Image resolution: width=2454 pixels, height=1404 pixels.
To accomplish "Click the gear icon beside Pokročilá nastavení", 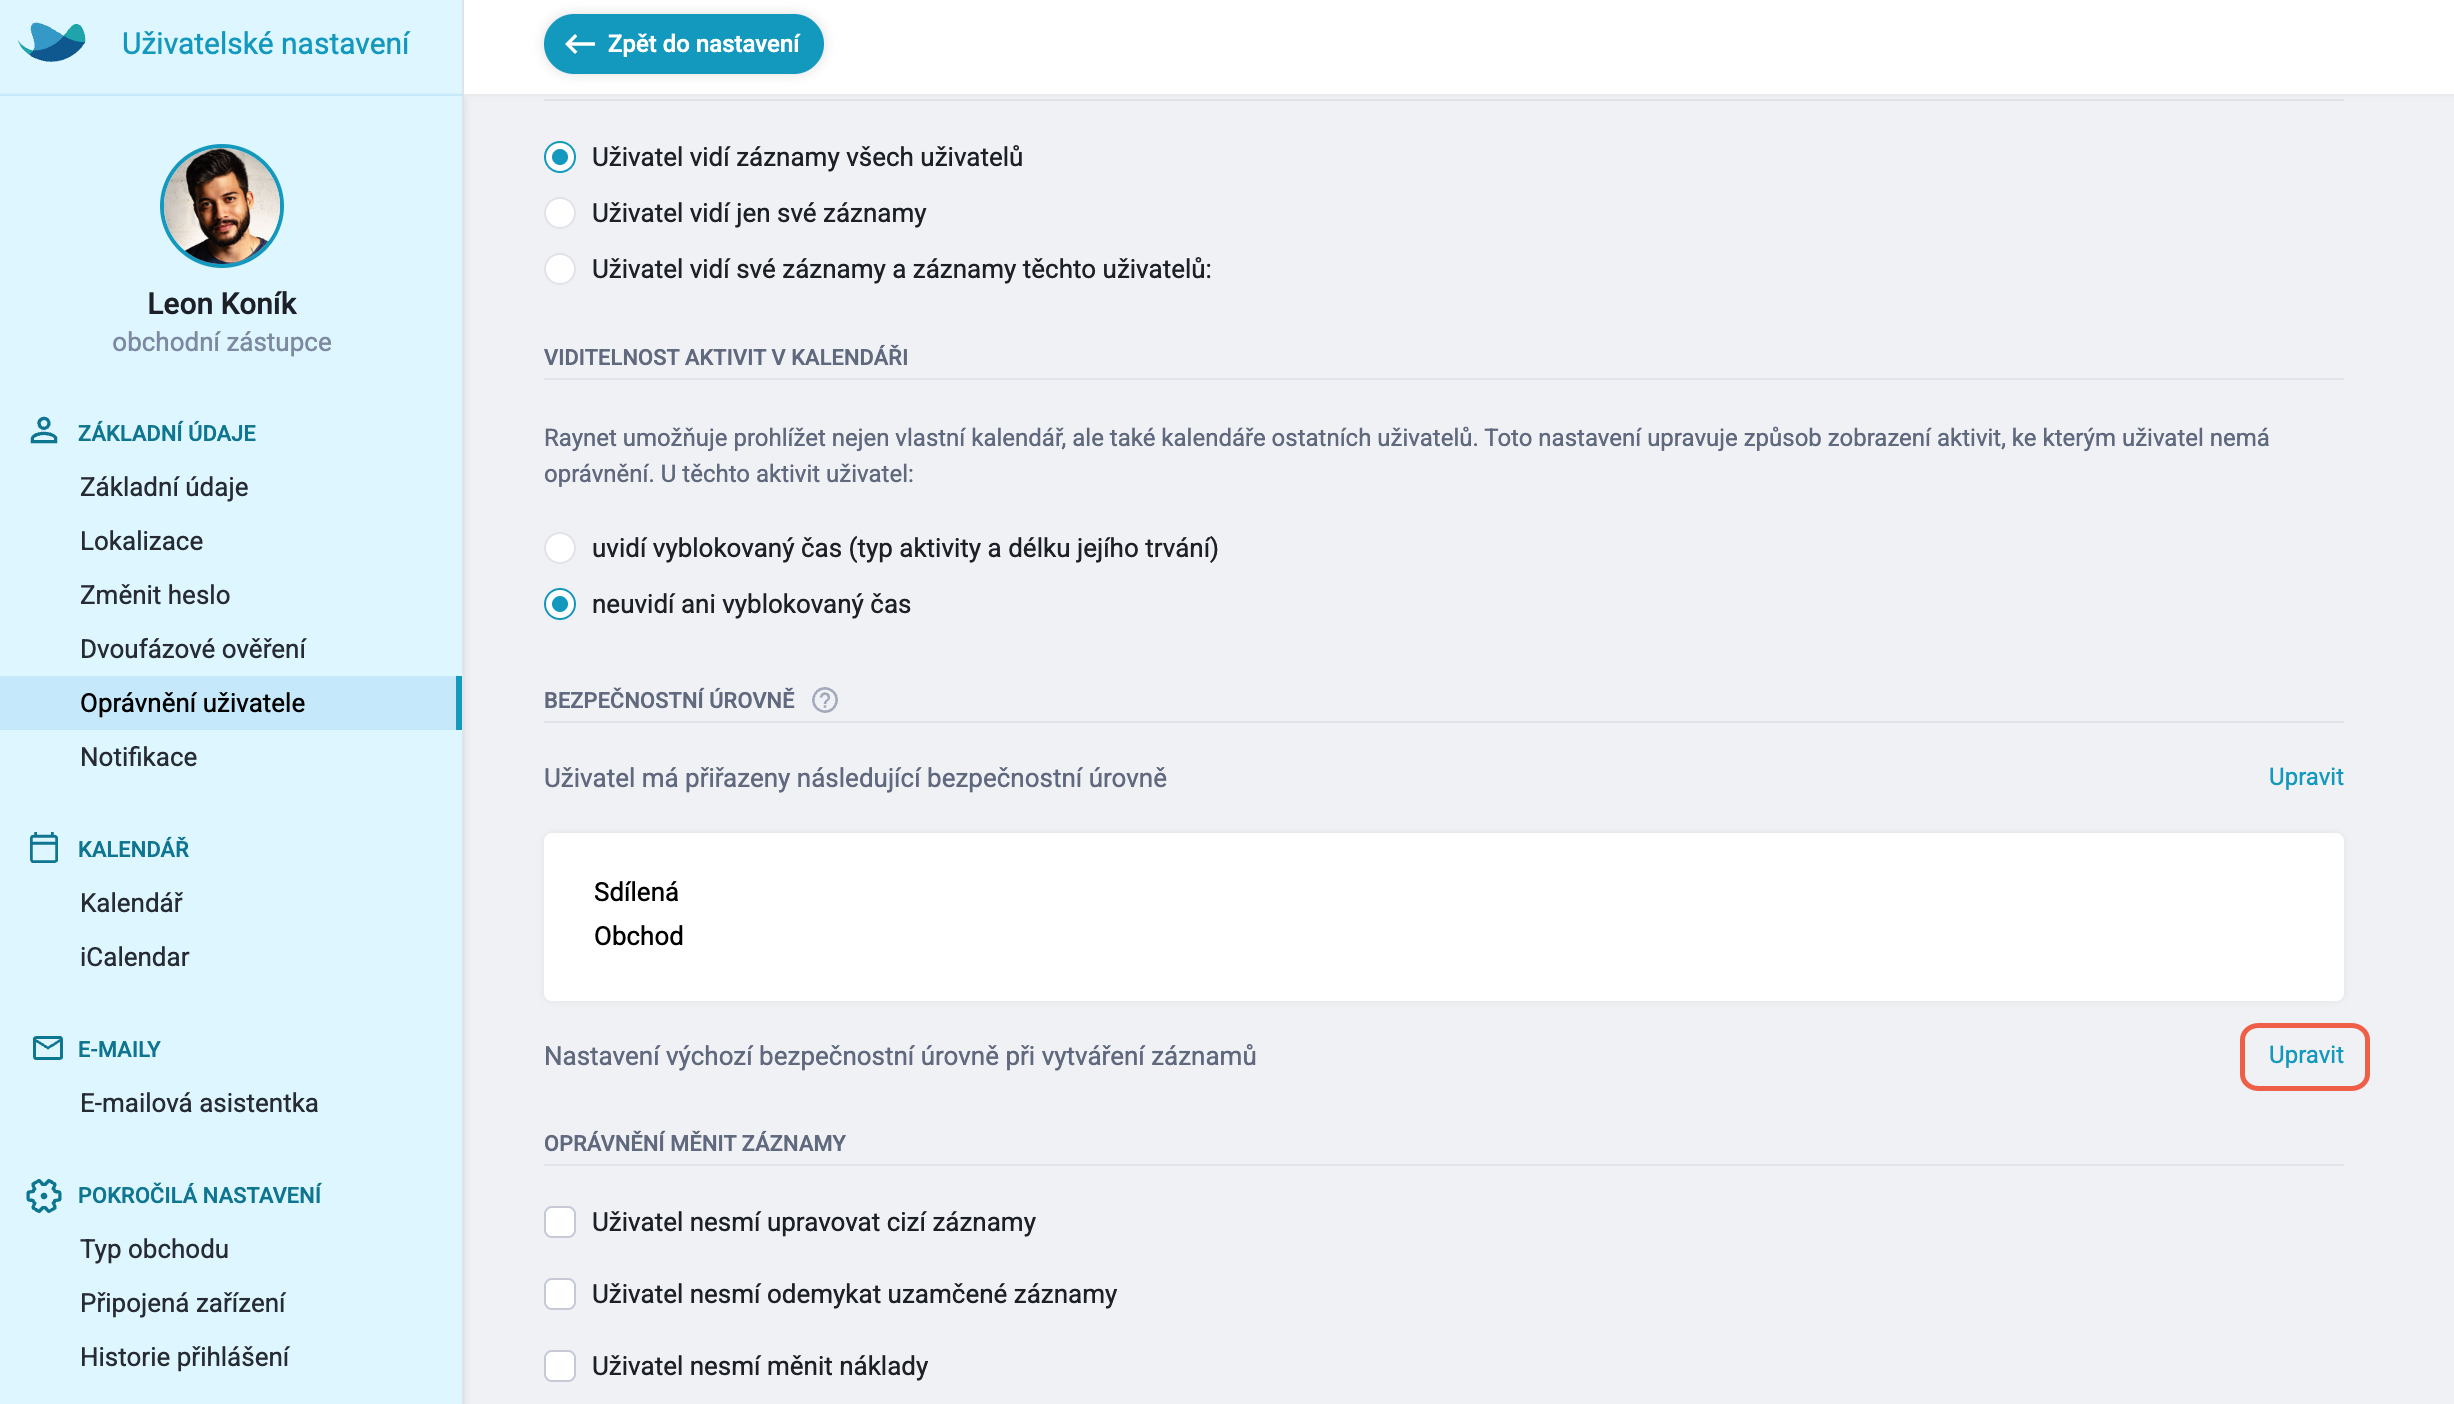I will click(43, 1194).
